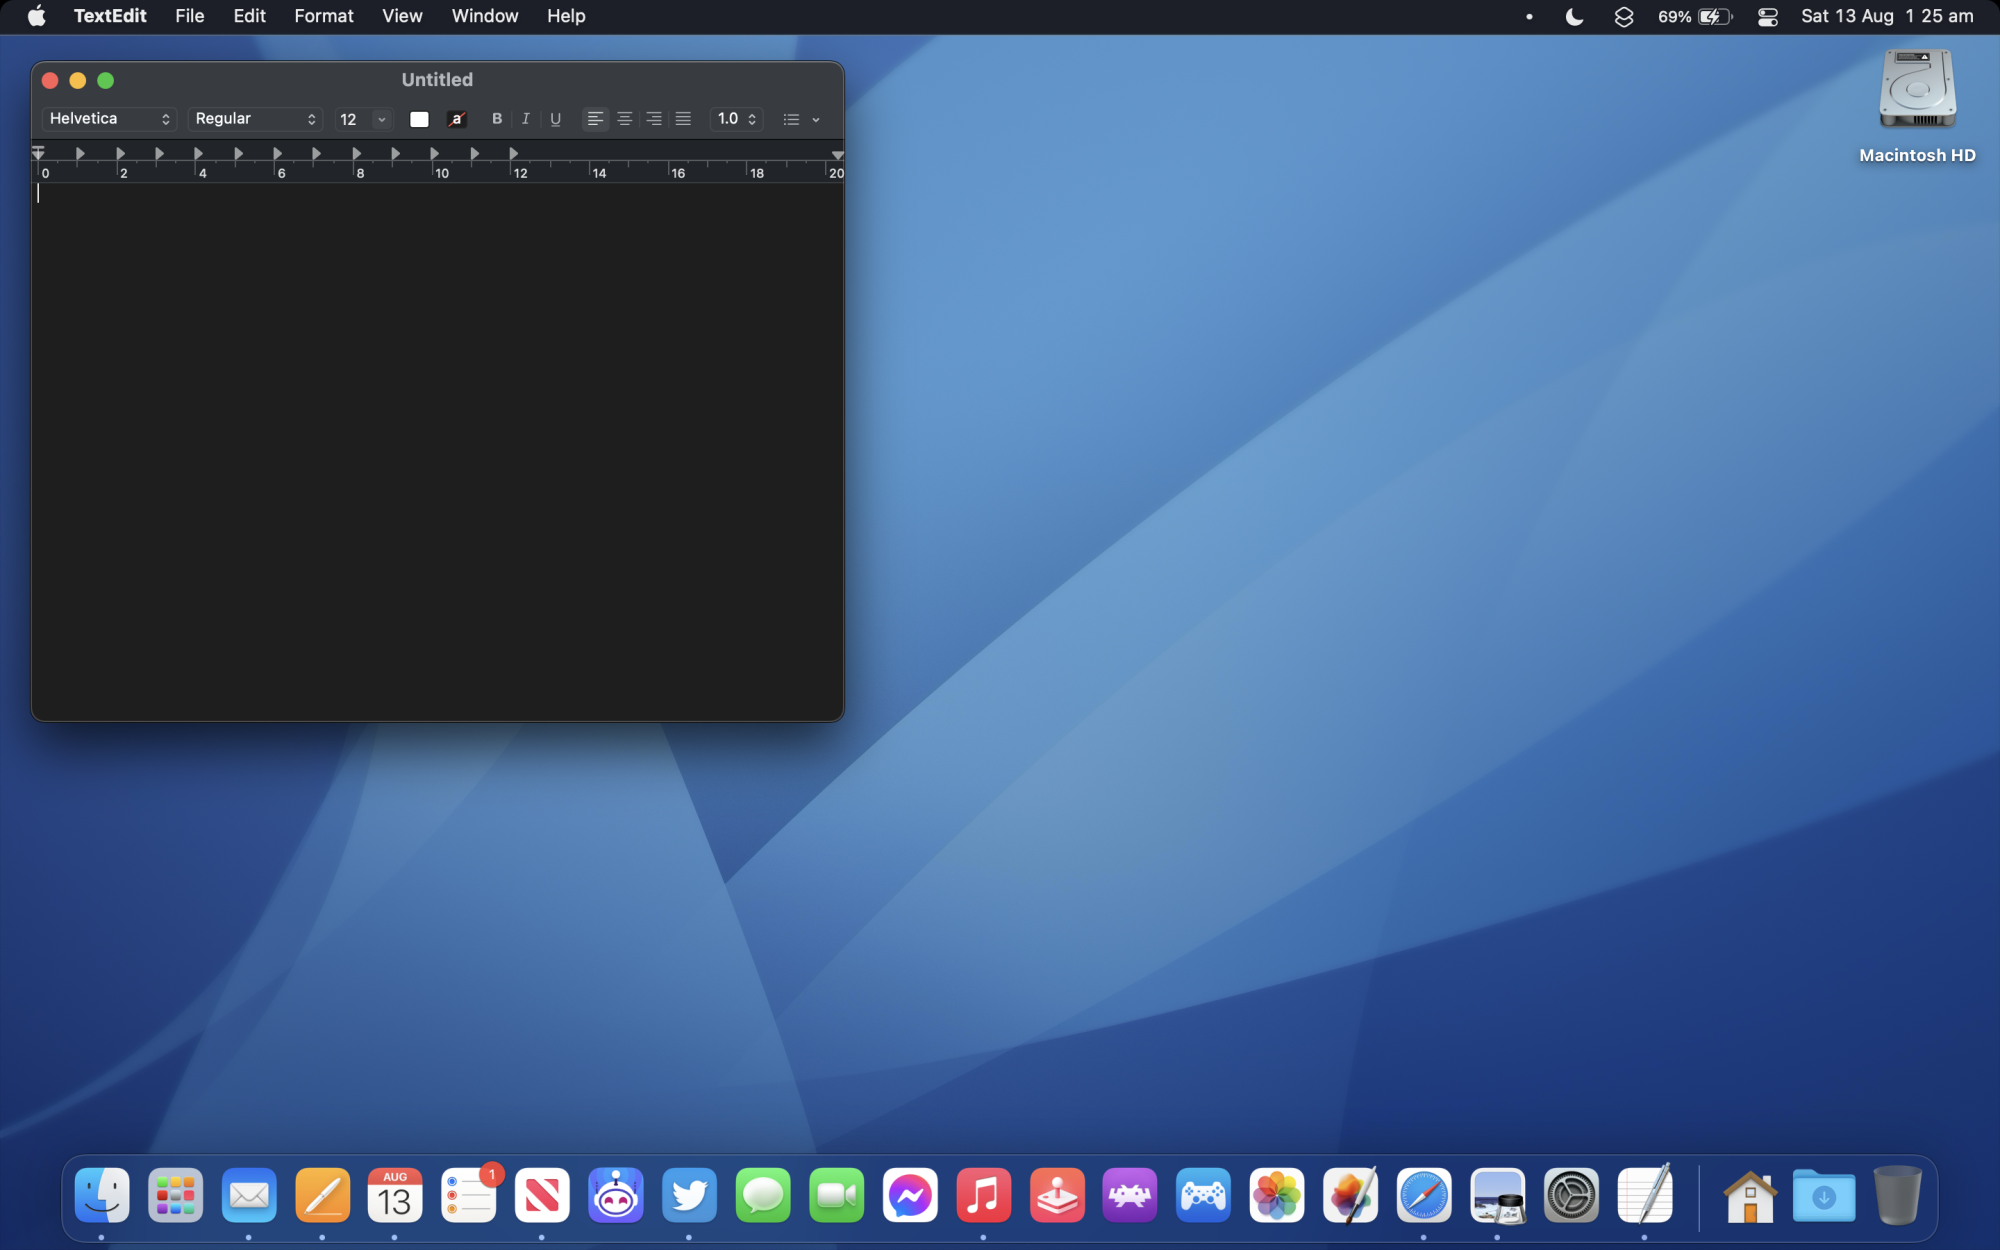2000x1250 pixels.
Task: Align text to the left
Action: coord(595,119)
